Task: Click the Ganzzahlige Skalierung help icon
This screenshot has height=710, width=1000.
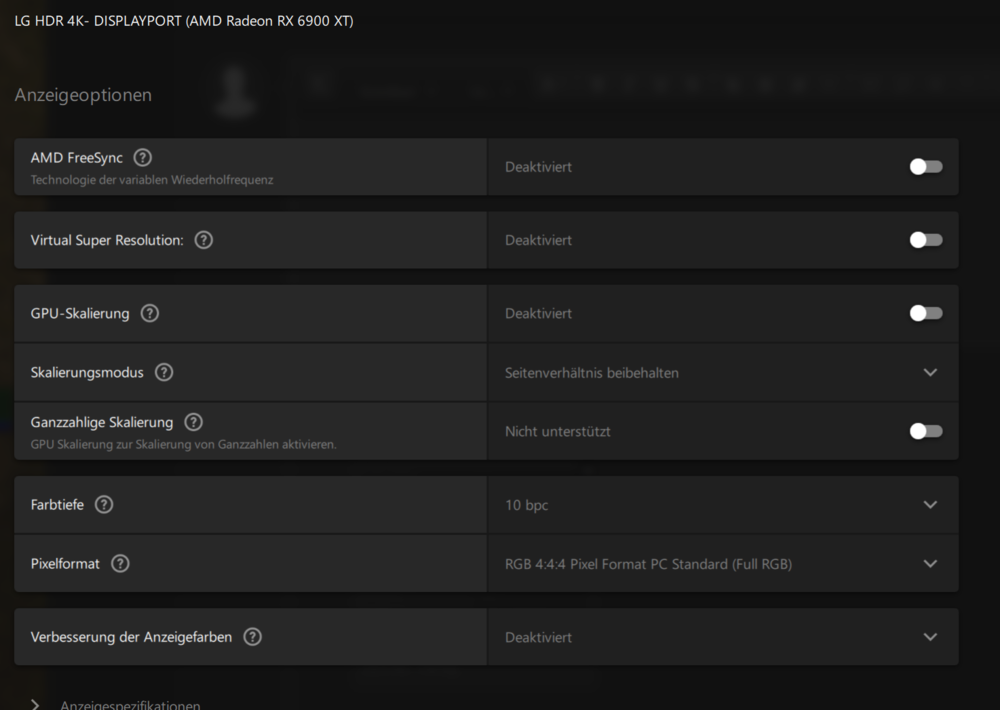Action: pos(194,422)
